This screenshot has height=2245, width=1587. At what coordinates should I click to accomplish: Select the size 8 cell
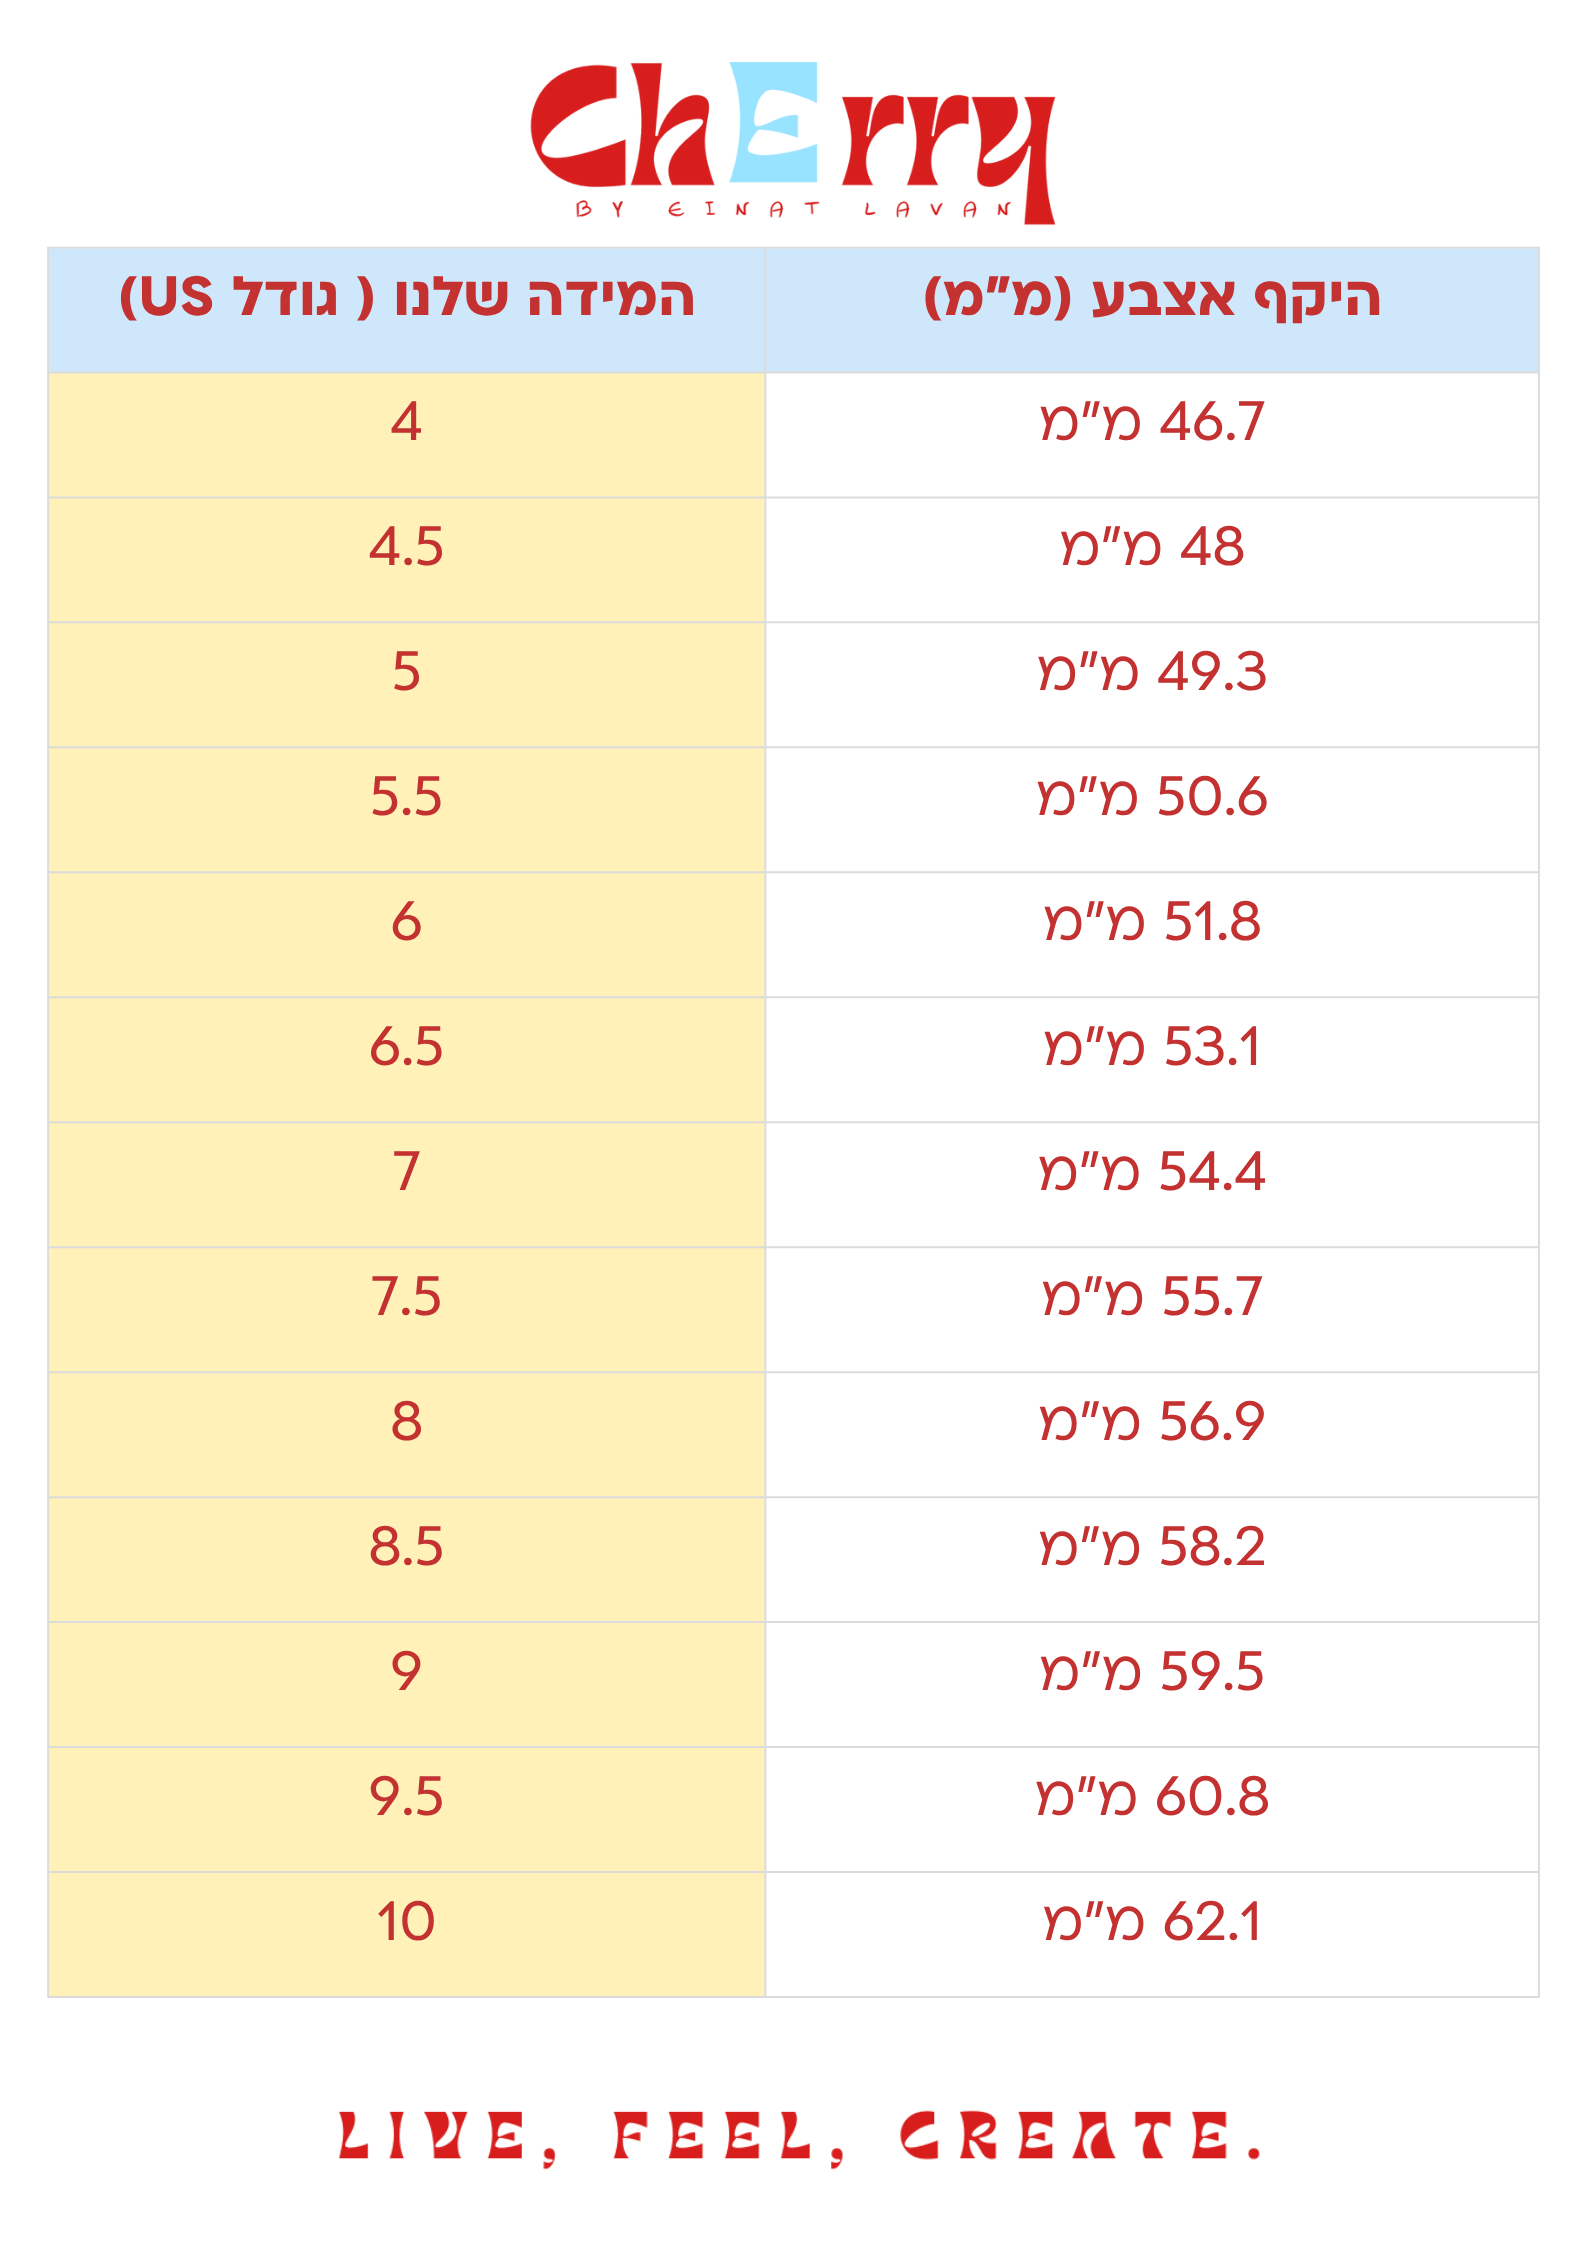pyautogui.click(x=406, y=1422)
